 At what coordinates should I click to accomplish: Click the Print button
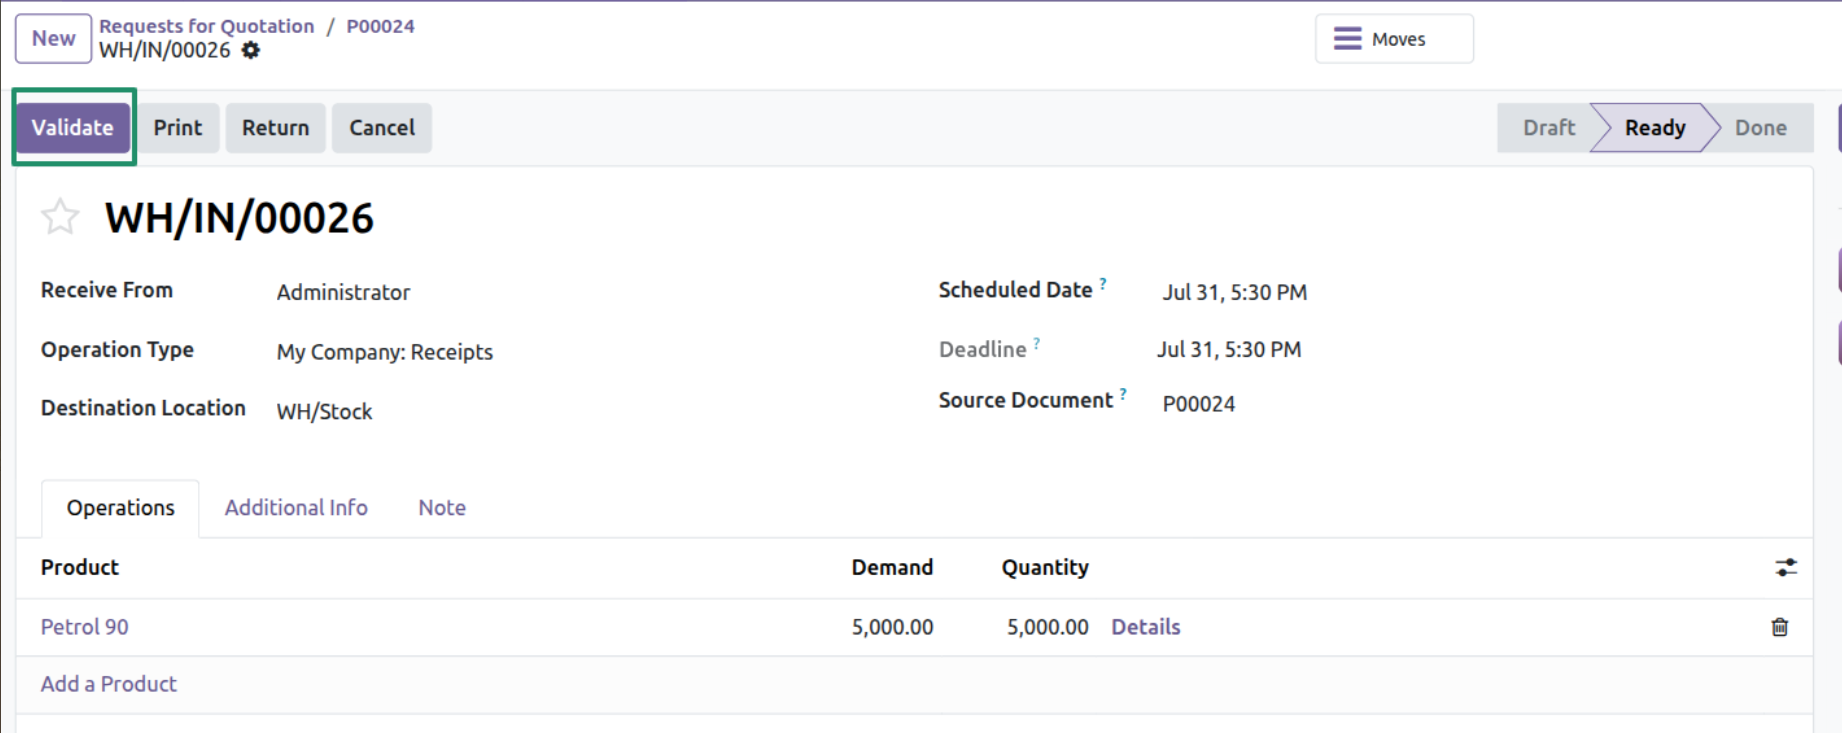[x=178, y=128]
